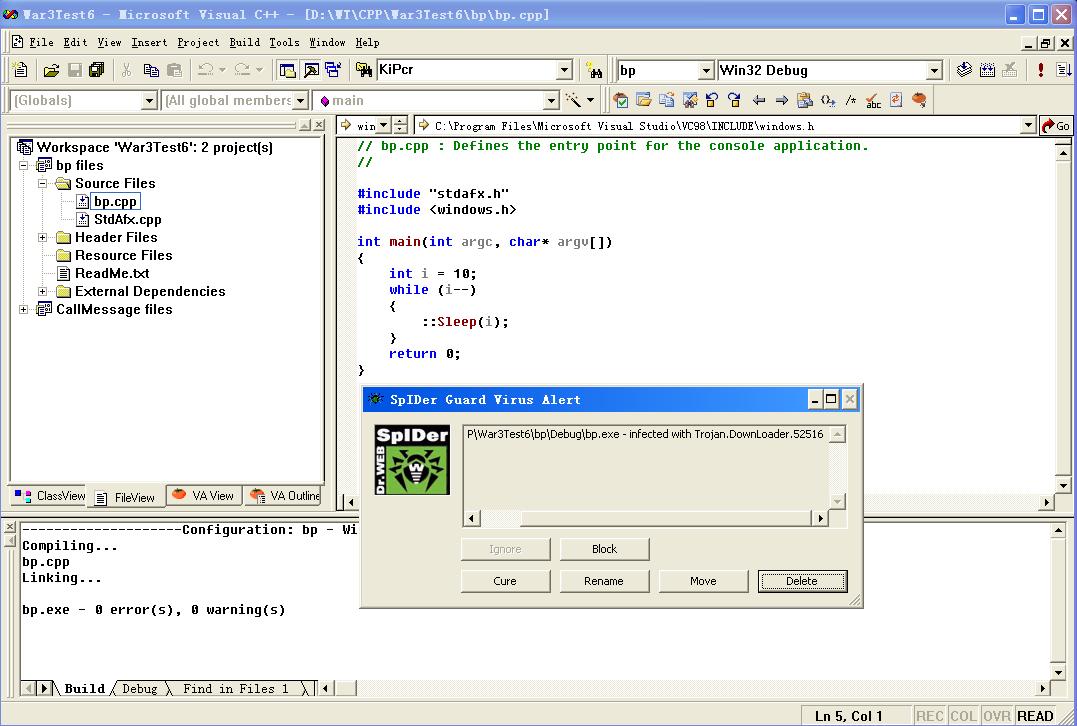This screenshot has width=1077, height=726.
Task: Click the Undo arrow icon
Action: click(205, 70)
